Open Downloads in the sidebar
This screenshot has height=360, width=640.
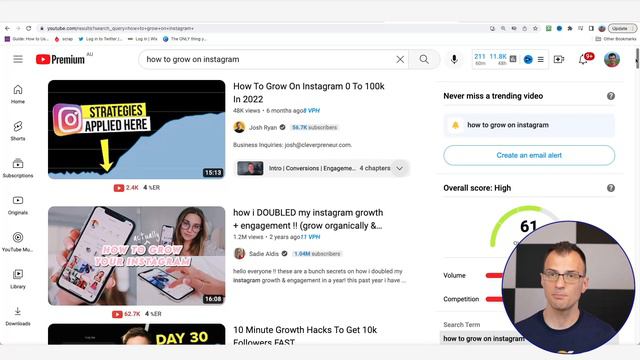point(18,316)
